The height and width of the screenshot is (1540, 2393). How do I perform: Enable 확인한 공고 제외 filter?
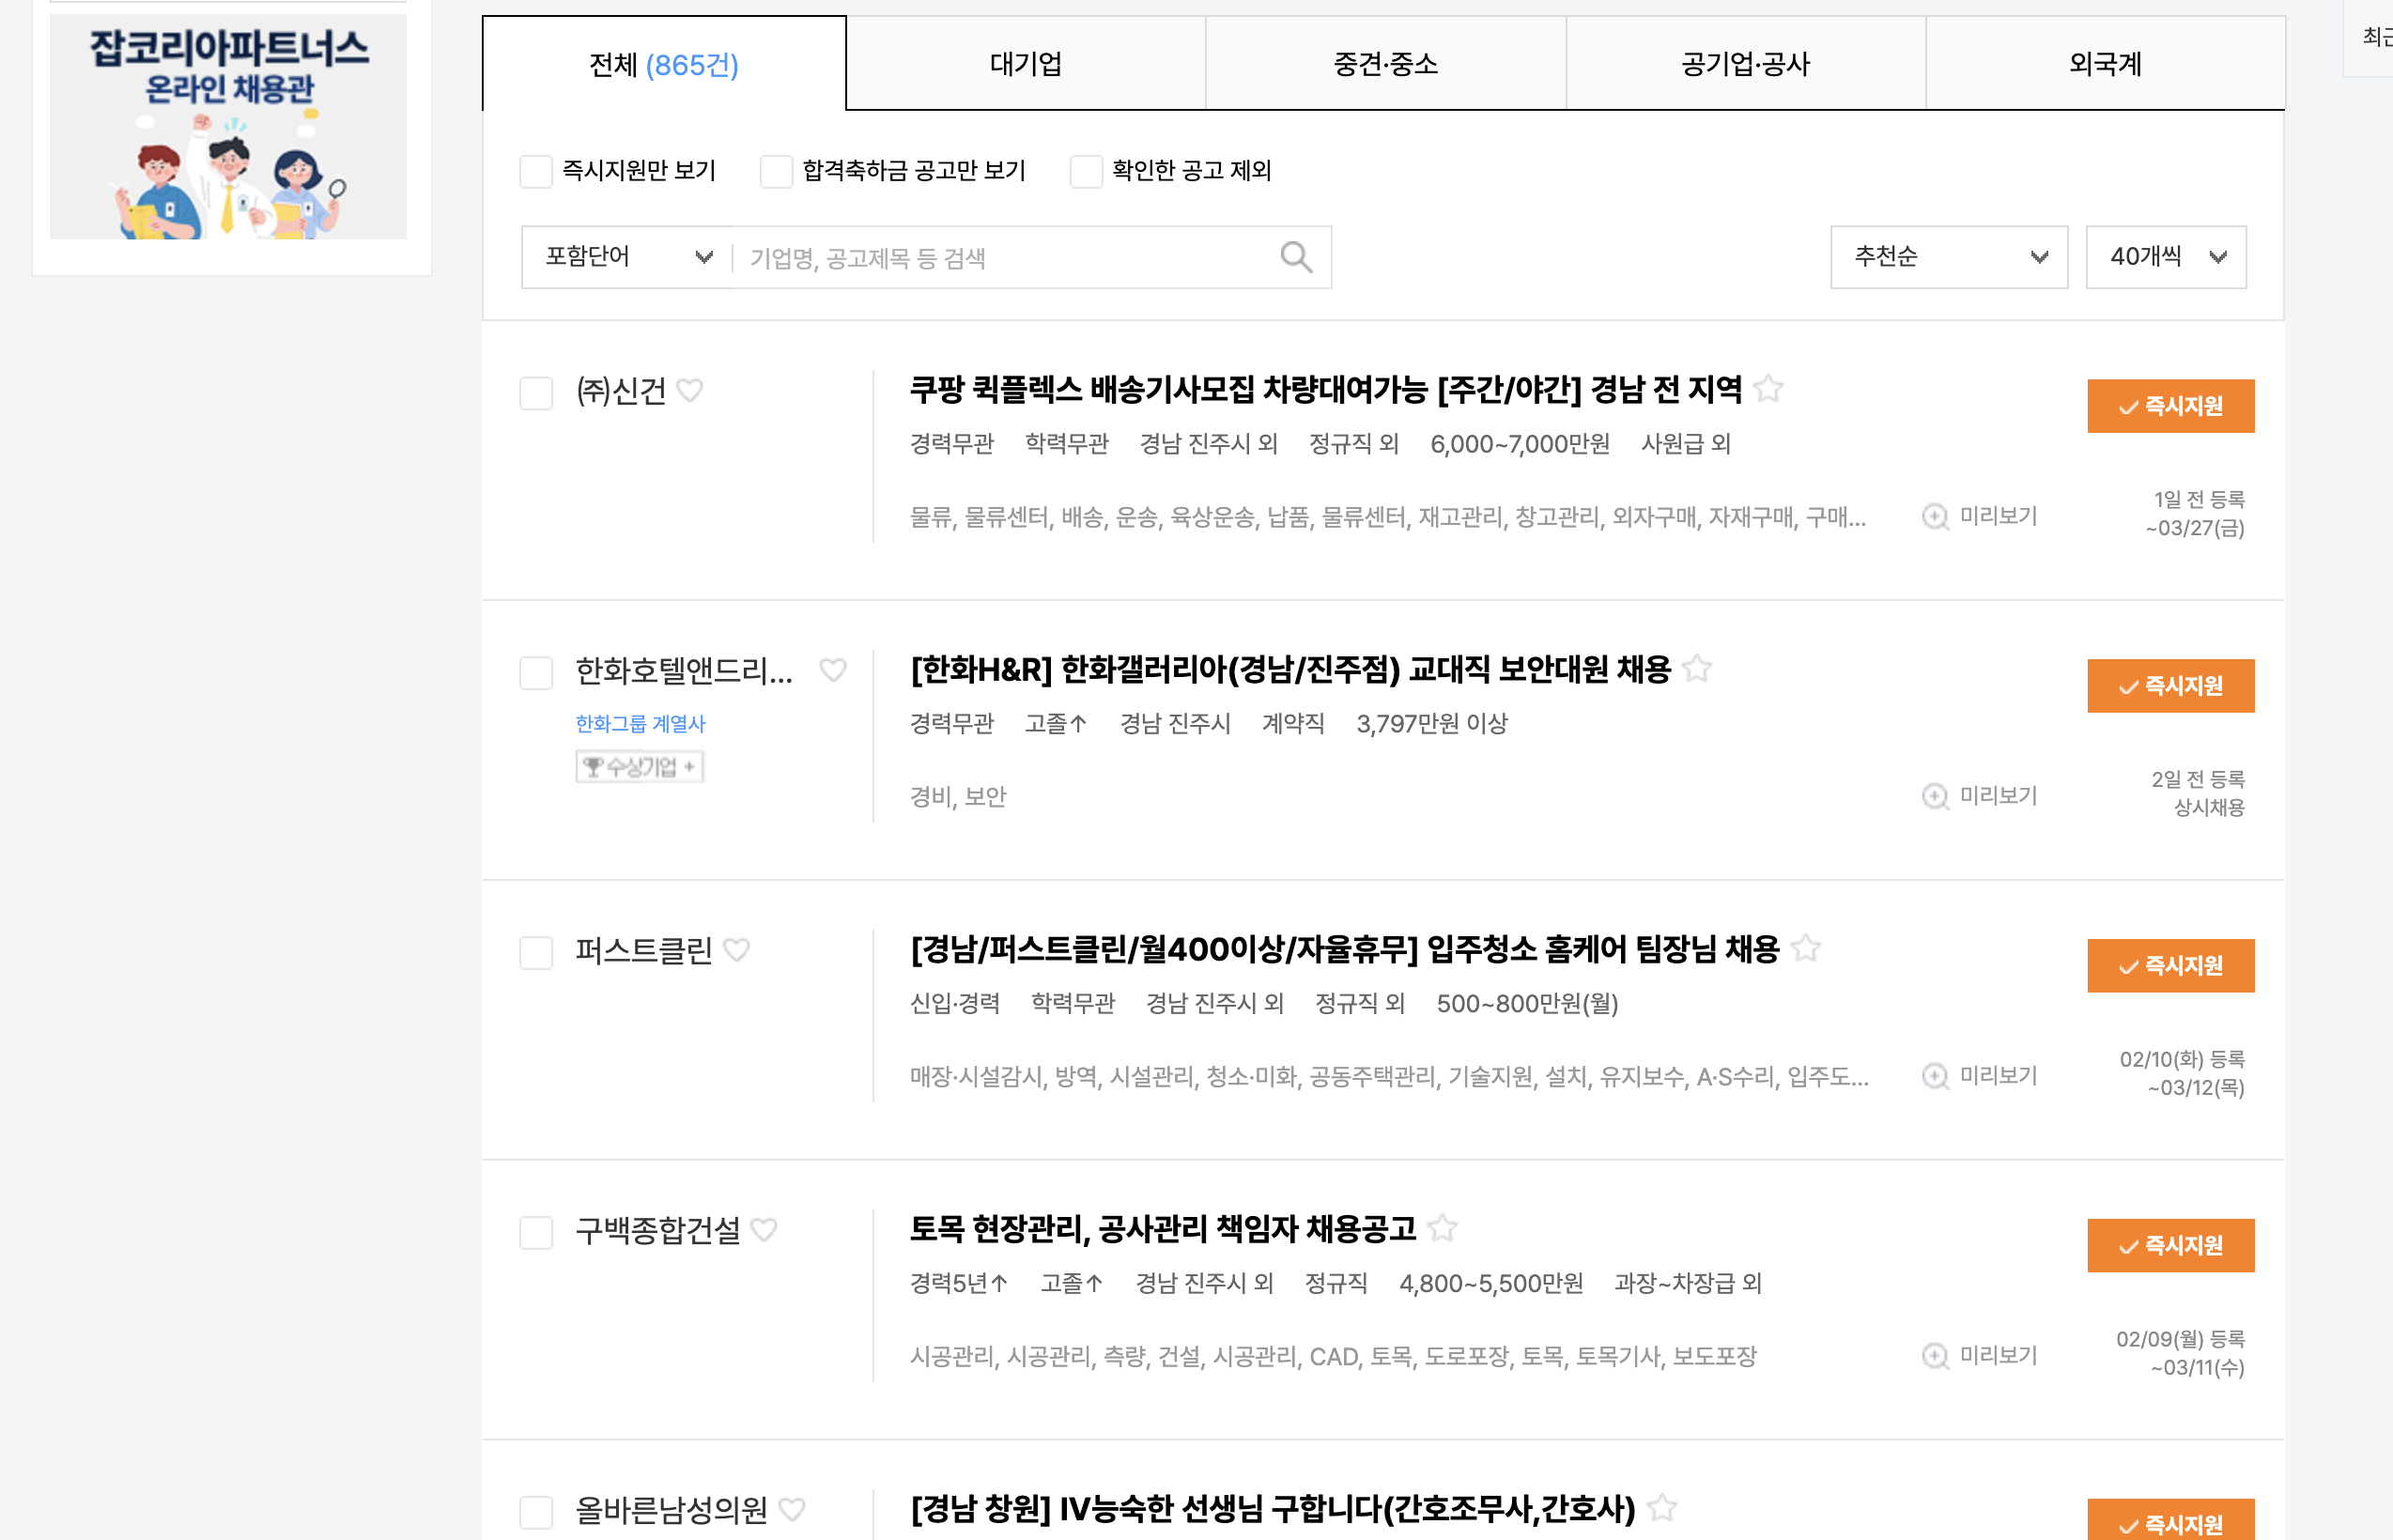click(1086, 171)
